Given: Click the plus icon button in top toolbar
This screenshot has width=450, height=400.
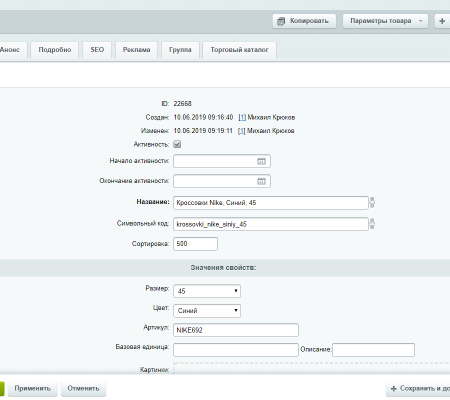Looking at the screenshot, I should (x=442, y=21).
